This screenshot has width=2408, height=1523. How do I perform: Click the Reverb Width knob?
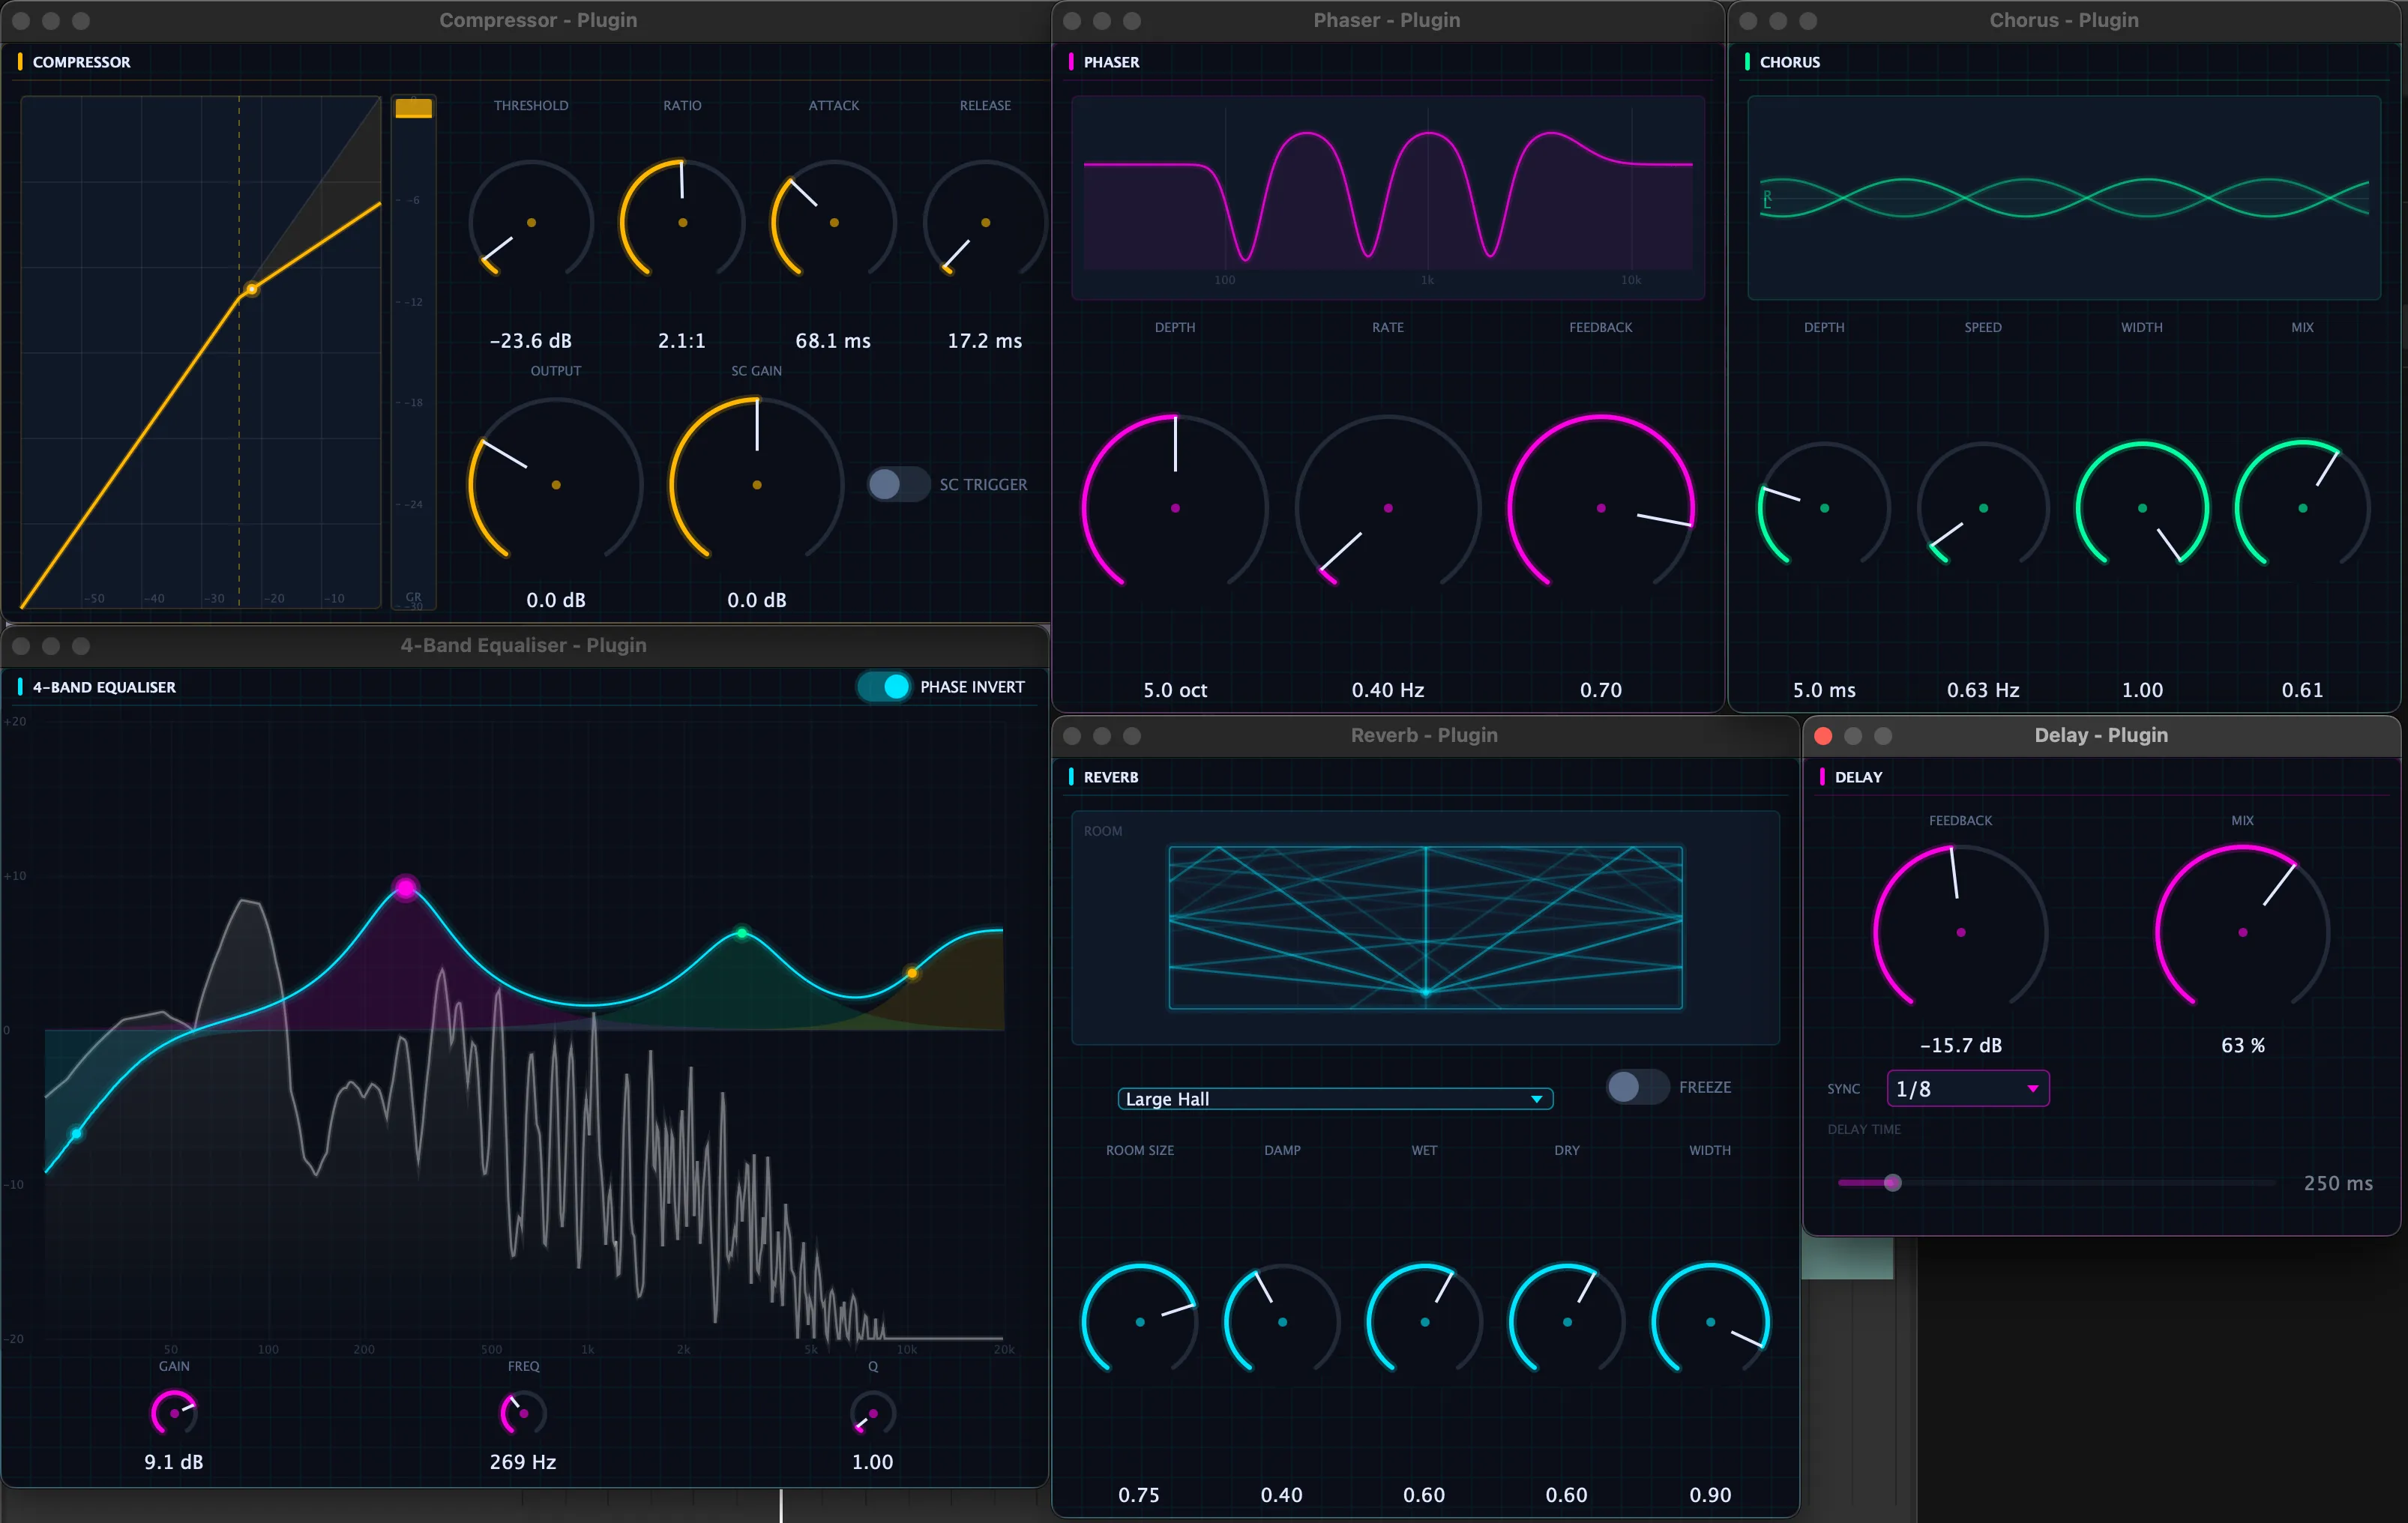pos(1710,1322)
